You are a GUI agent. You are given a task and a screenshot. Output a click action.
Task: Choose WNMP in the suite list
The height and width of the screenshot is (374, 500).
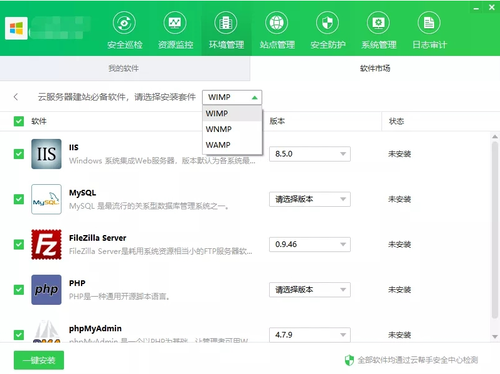click(x=232, y=129)
